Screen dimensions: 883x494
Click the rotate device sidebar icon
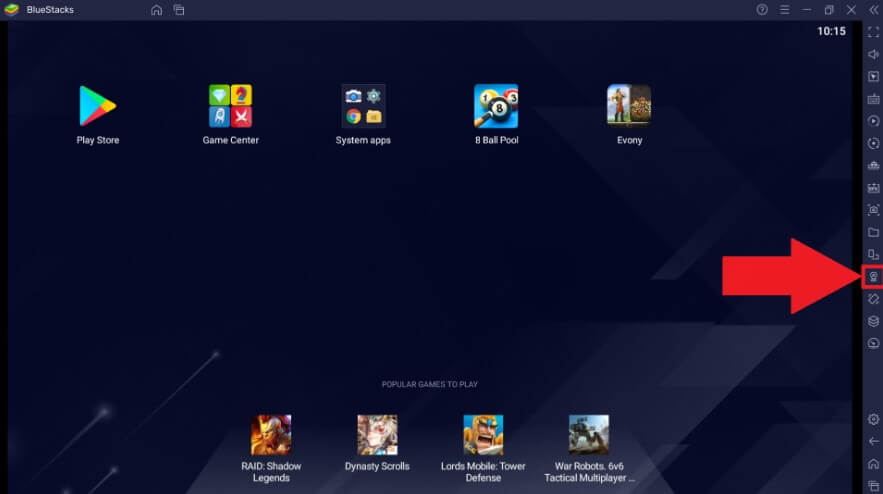(x=873, y=255)
